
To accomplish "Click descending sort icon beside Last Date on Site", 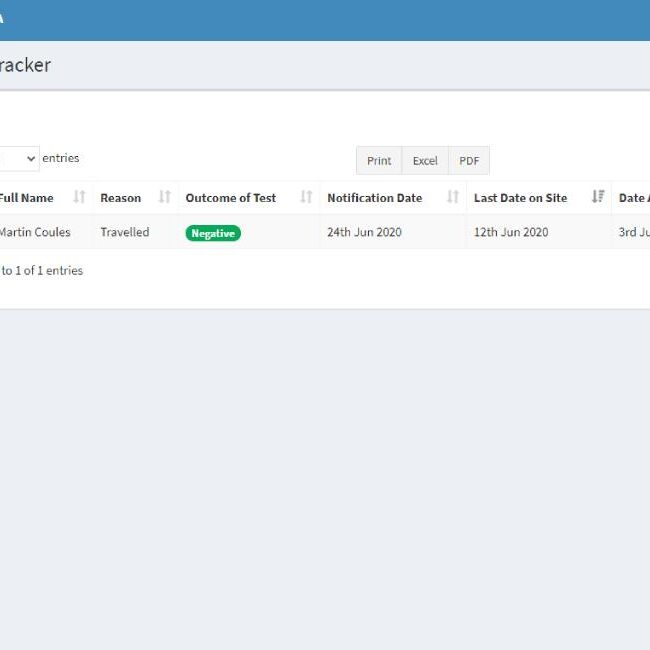I will pyautogui.click(x=598, y=197).
